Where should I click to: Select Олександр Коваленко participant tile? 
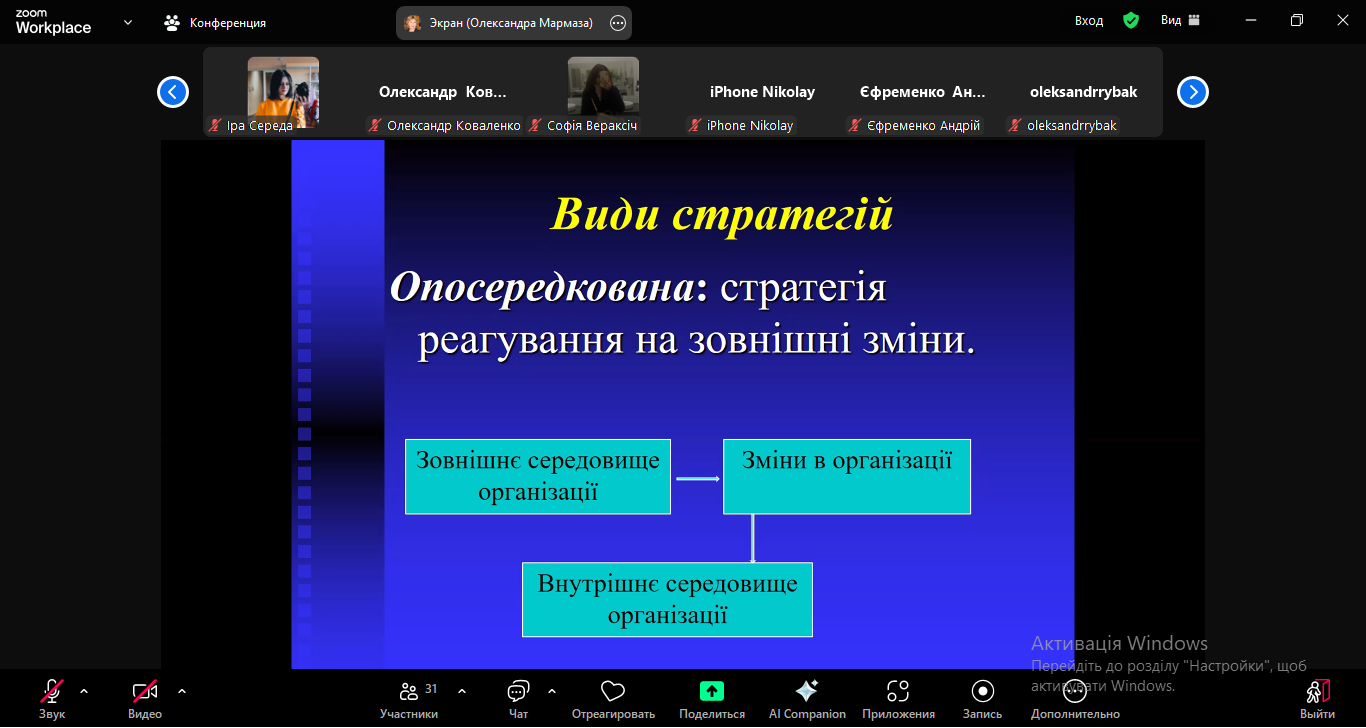point(443,92)
